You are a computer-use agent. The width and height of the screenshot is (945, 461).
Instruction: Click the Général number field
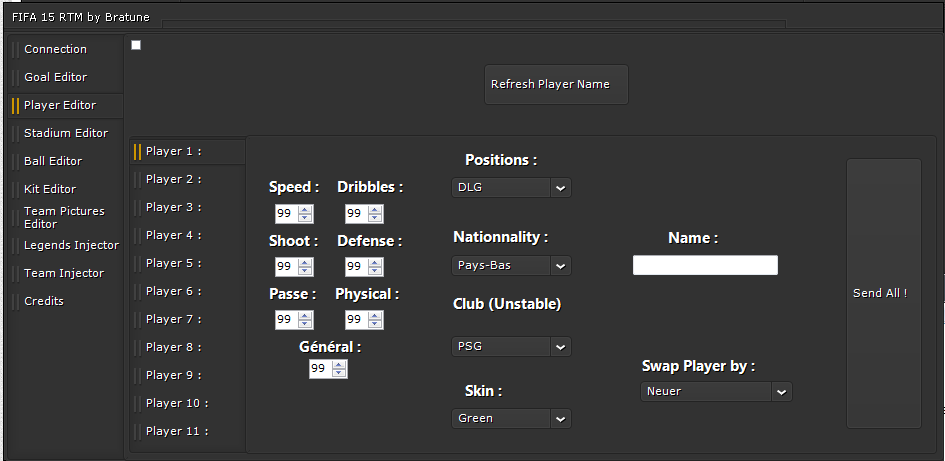[x=321, y=369]
